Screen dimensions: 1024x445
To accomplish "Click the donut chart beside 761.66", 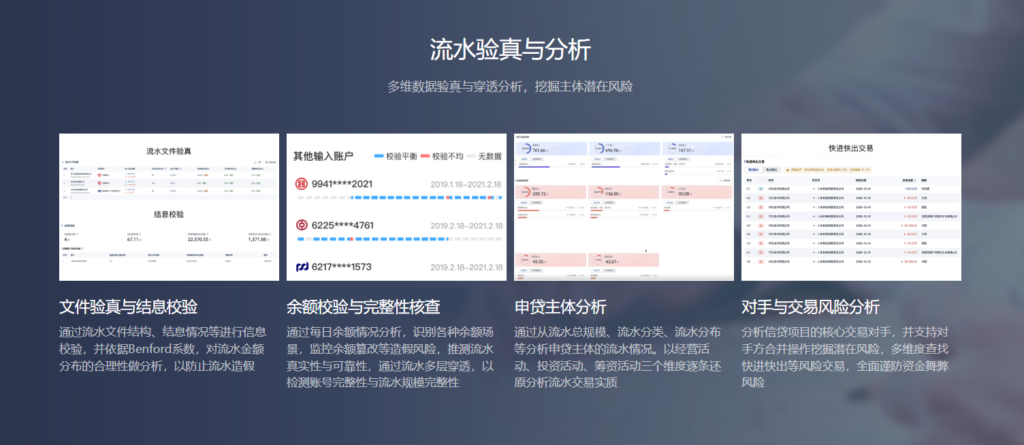I will click(x=525, y=150).
